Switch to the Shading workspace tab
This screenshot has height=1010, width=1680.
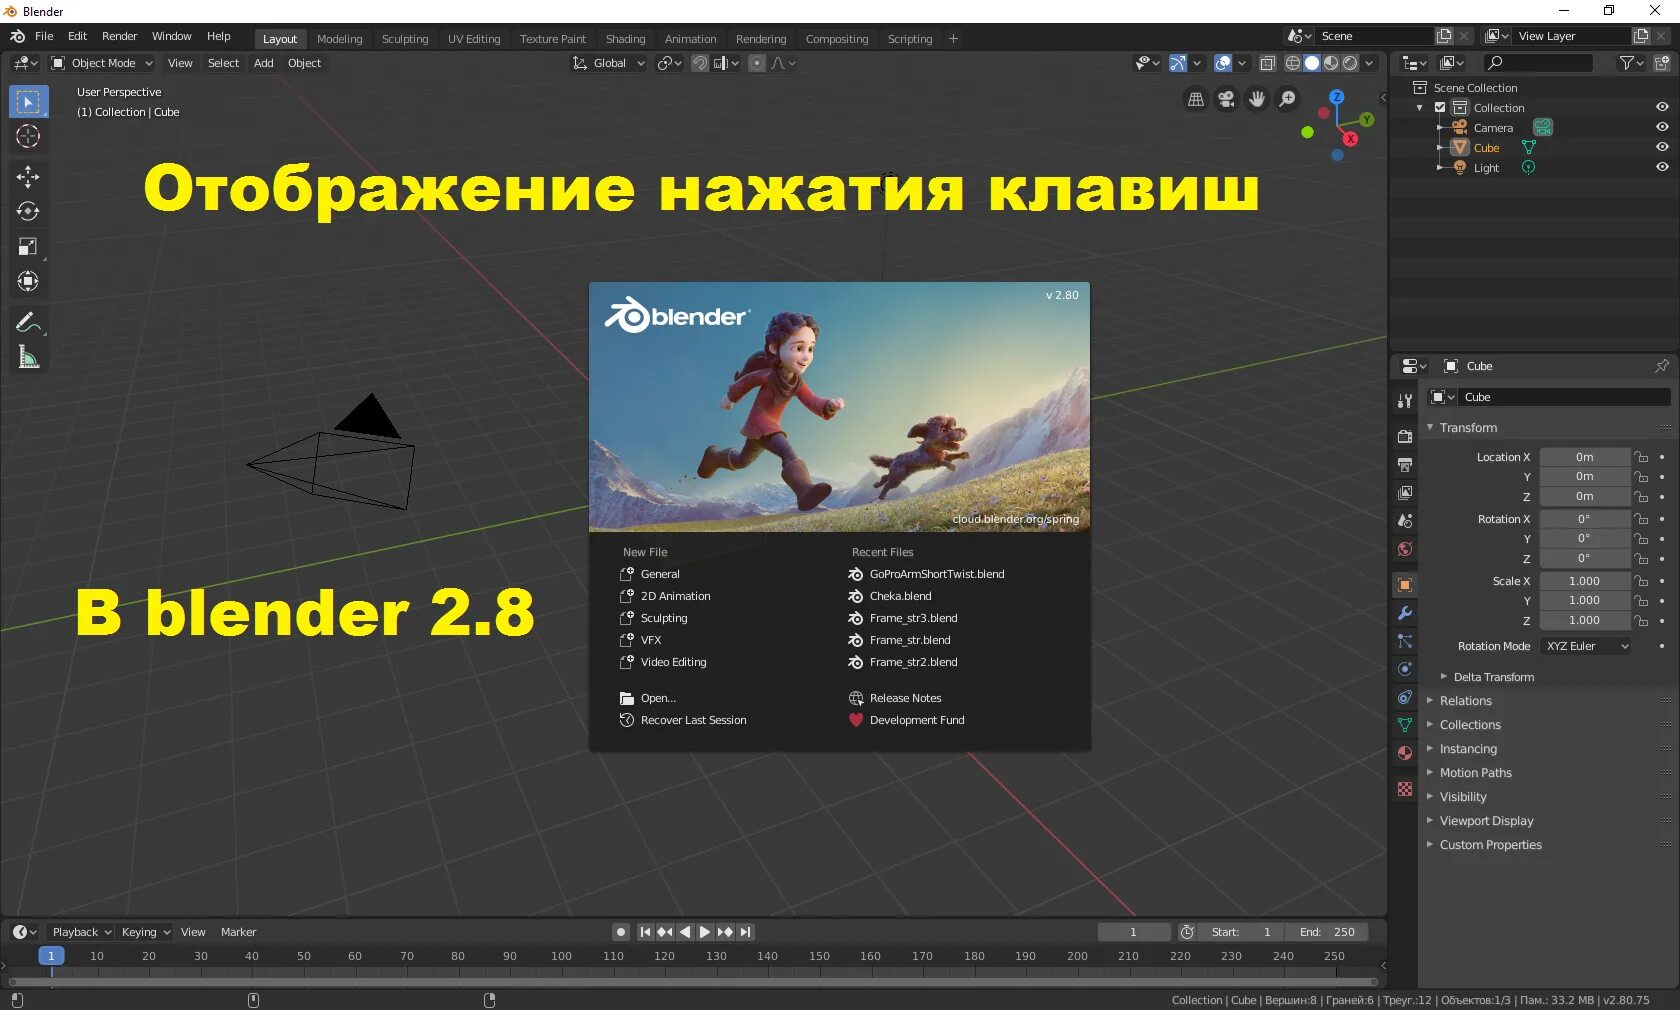coord(625,39)
